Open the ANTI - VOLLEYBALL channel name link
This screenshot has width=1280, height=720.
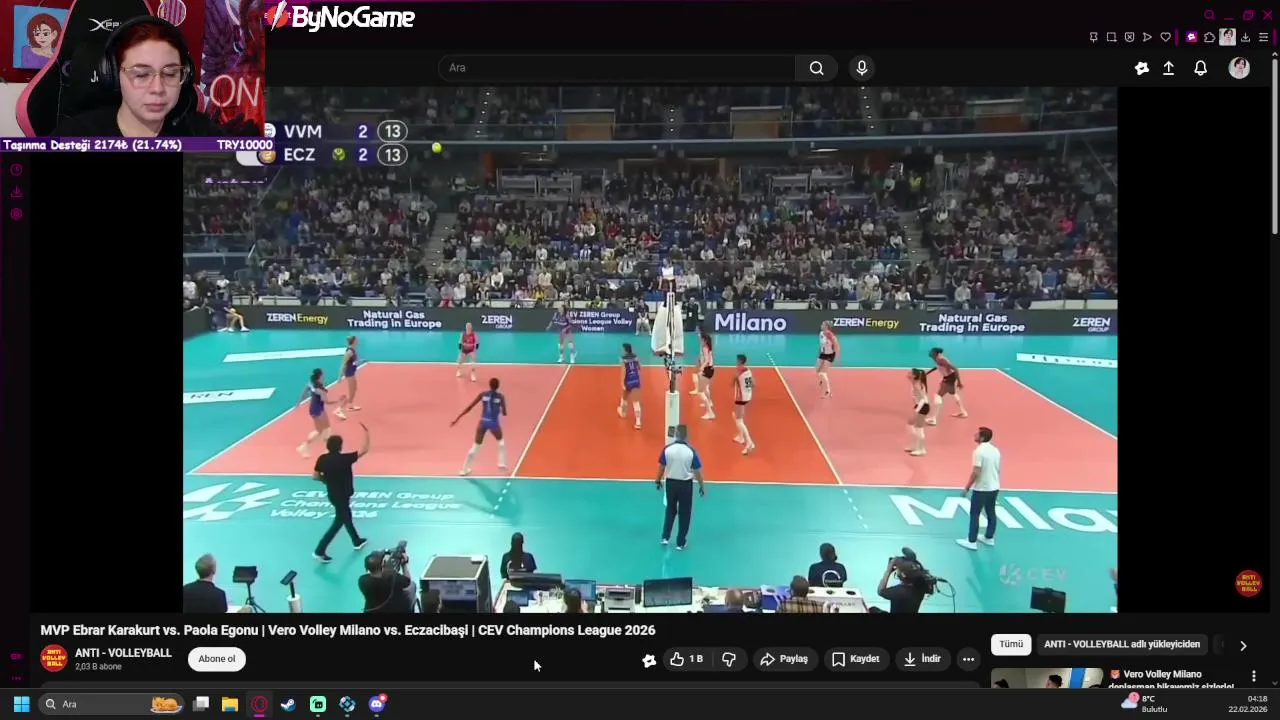pos(123,653)
